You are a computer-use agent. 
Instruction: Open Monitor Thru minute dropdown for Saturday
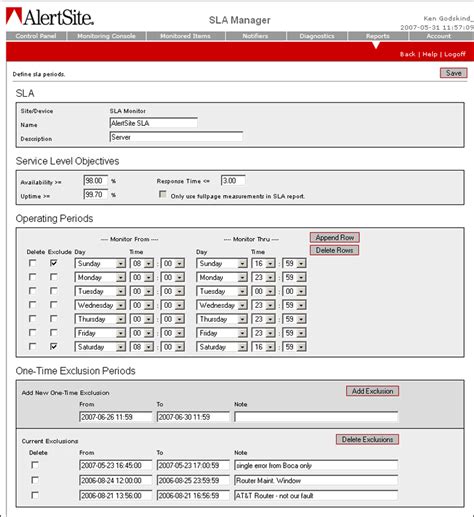(x=294, y=347)
